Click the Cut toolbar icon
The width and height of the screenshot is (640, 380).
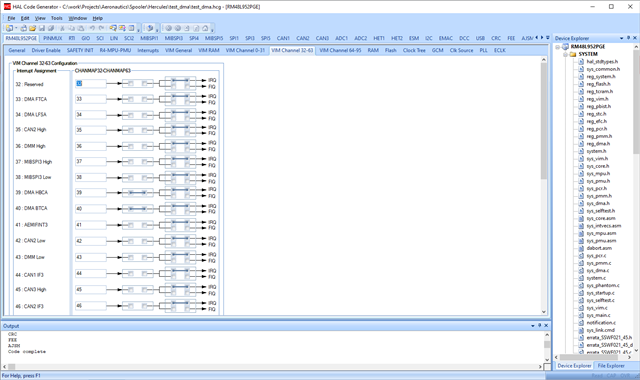click(62, 28)
